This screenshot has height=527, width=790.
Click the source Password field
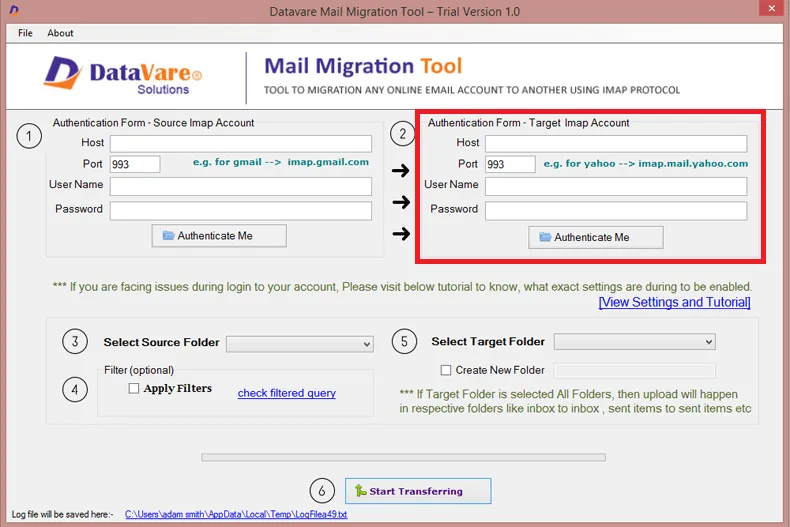241,211
